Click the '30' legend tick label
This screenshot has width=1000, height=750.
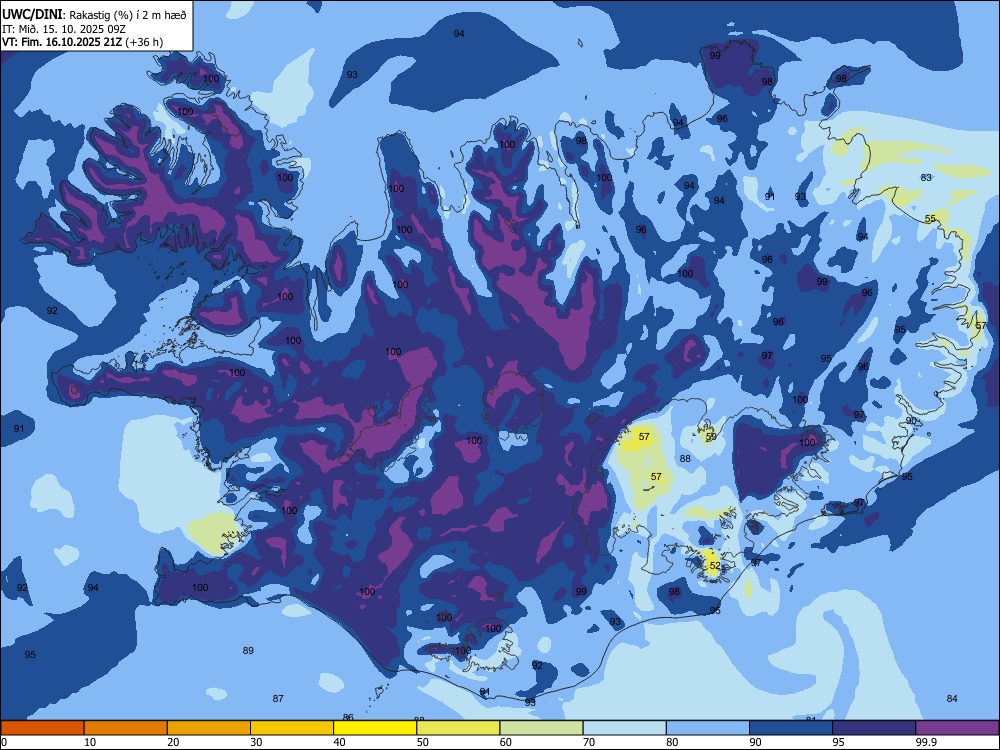[256, 742]
